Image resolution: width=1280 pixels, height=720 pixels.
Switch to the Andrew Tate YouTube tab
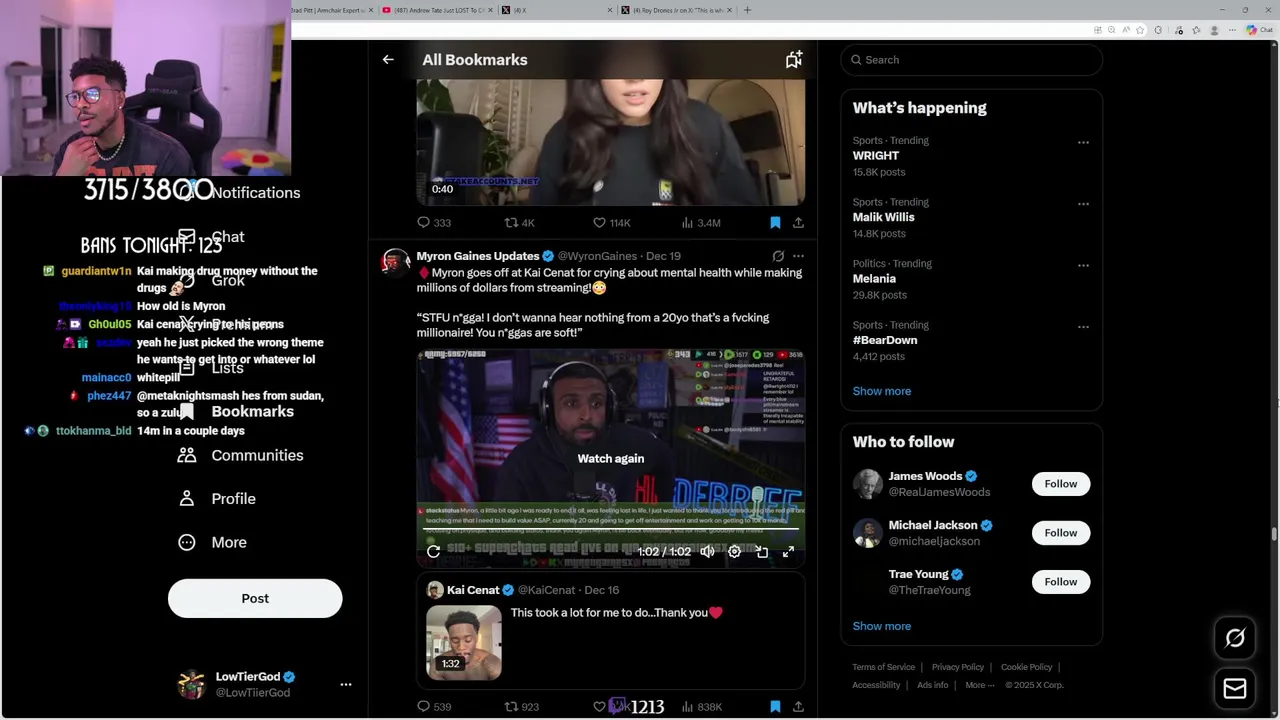point(437,10)
